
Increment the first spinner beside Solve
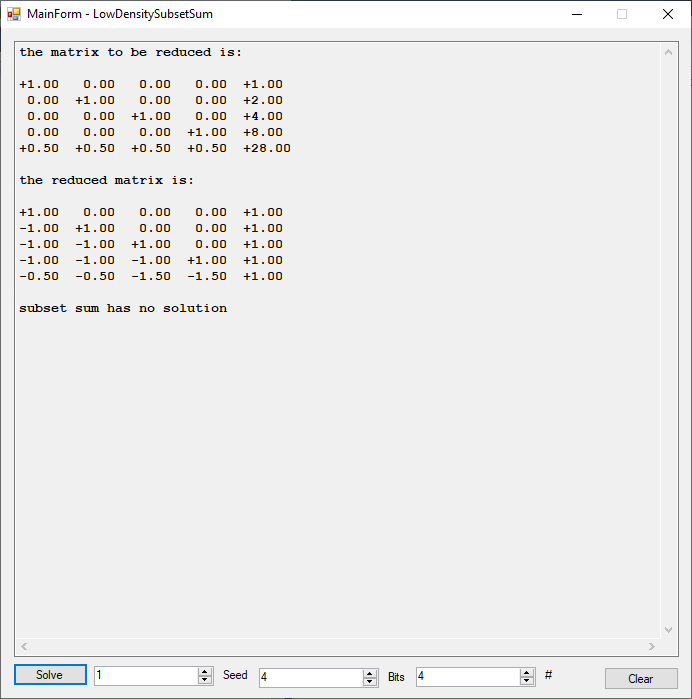tap(205, 671)
